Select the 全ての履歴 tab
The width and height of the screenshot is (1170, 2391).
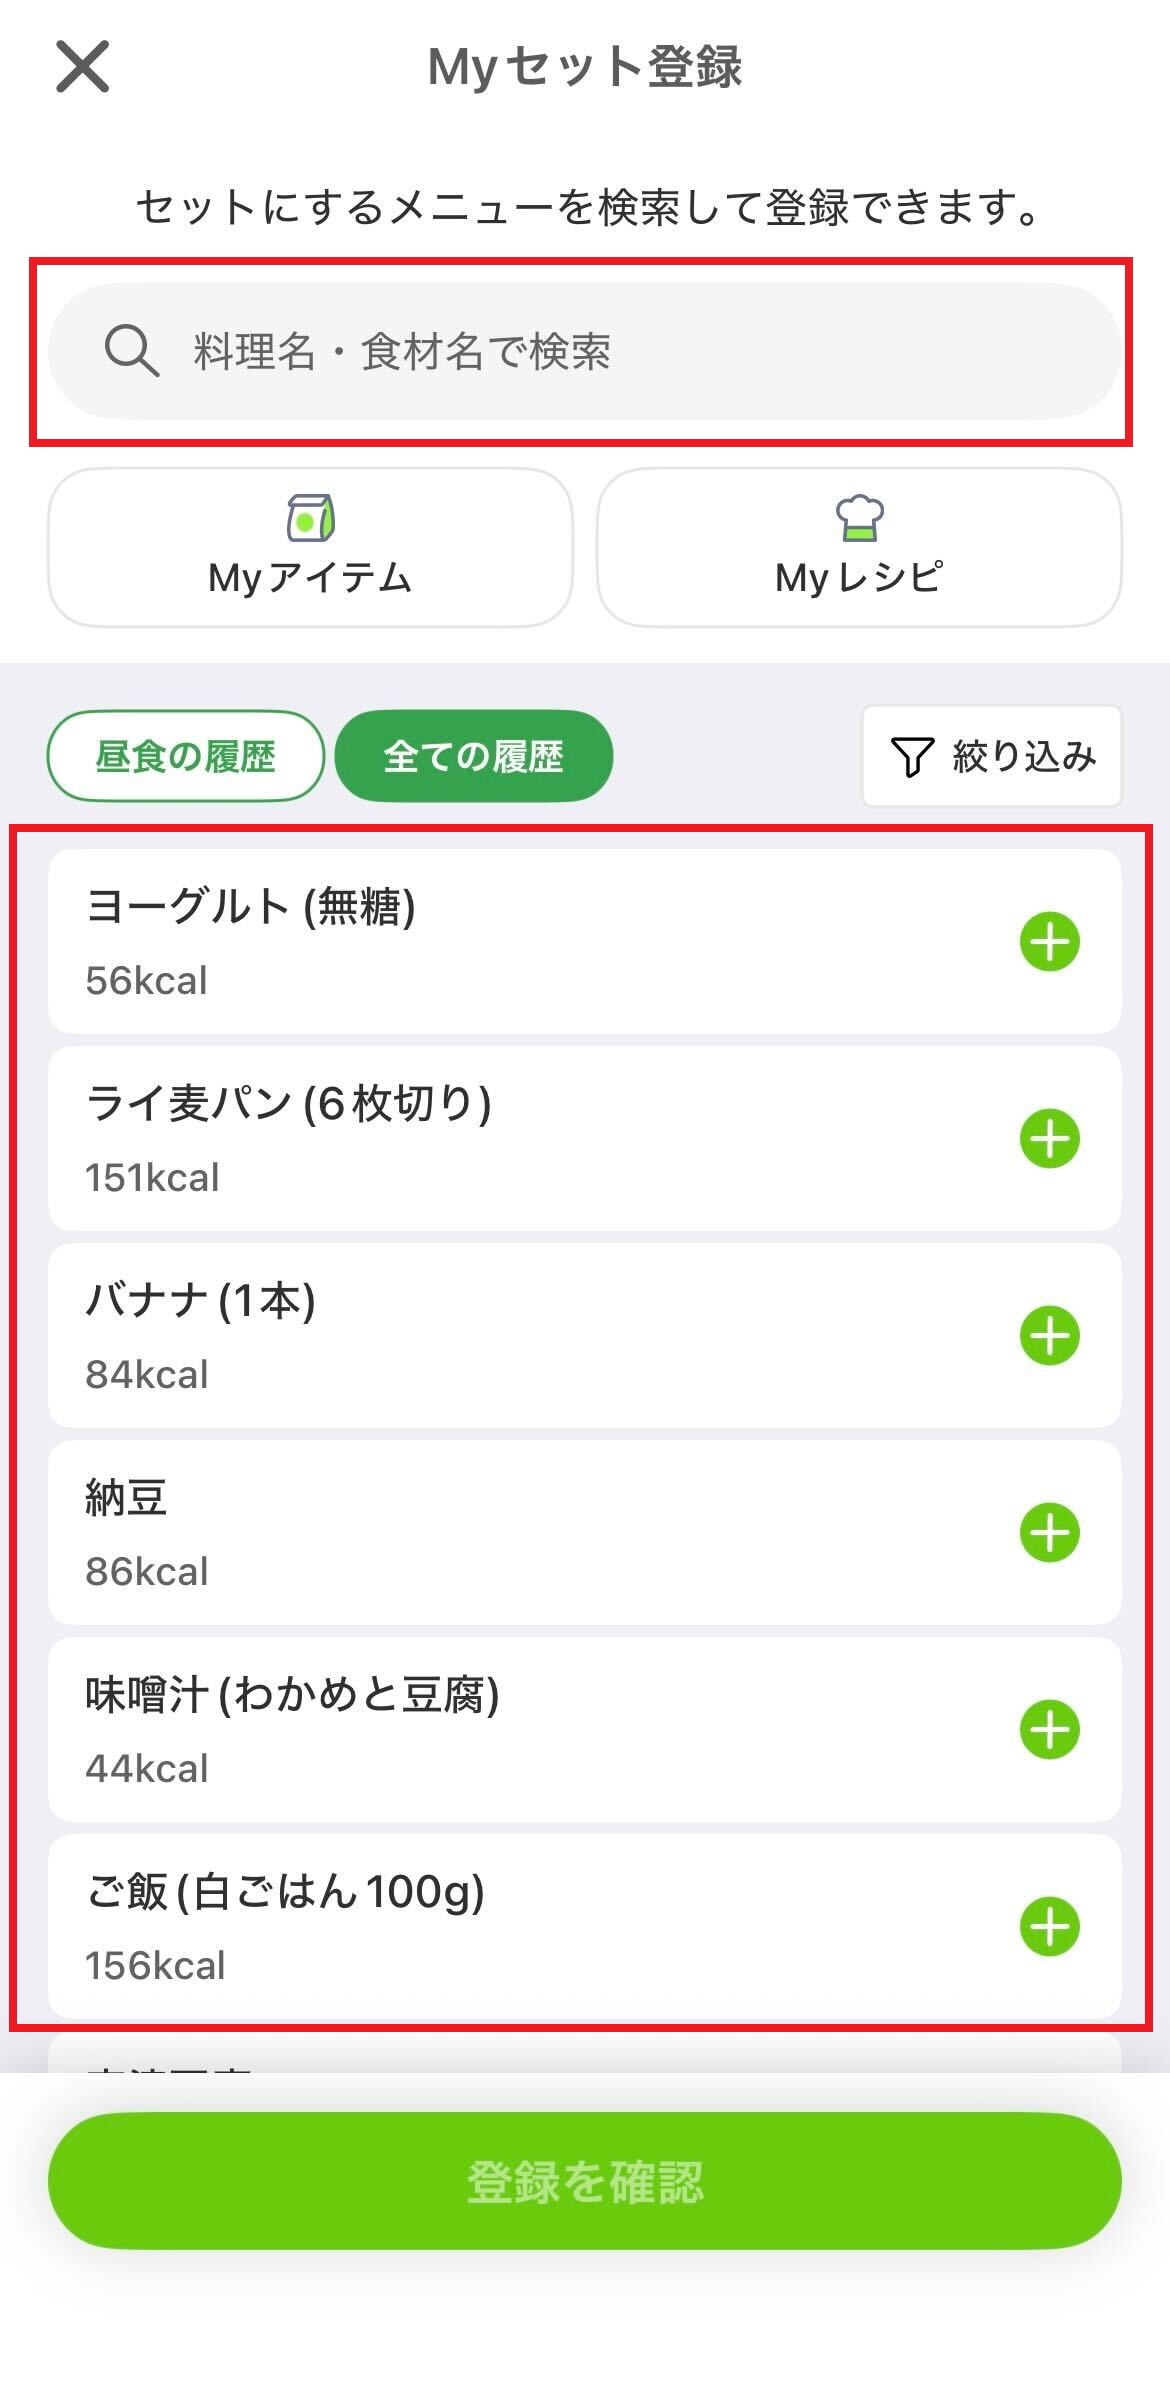point(473,756)
